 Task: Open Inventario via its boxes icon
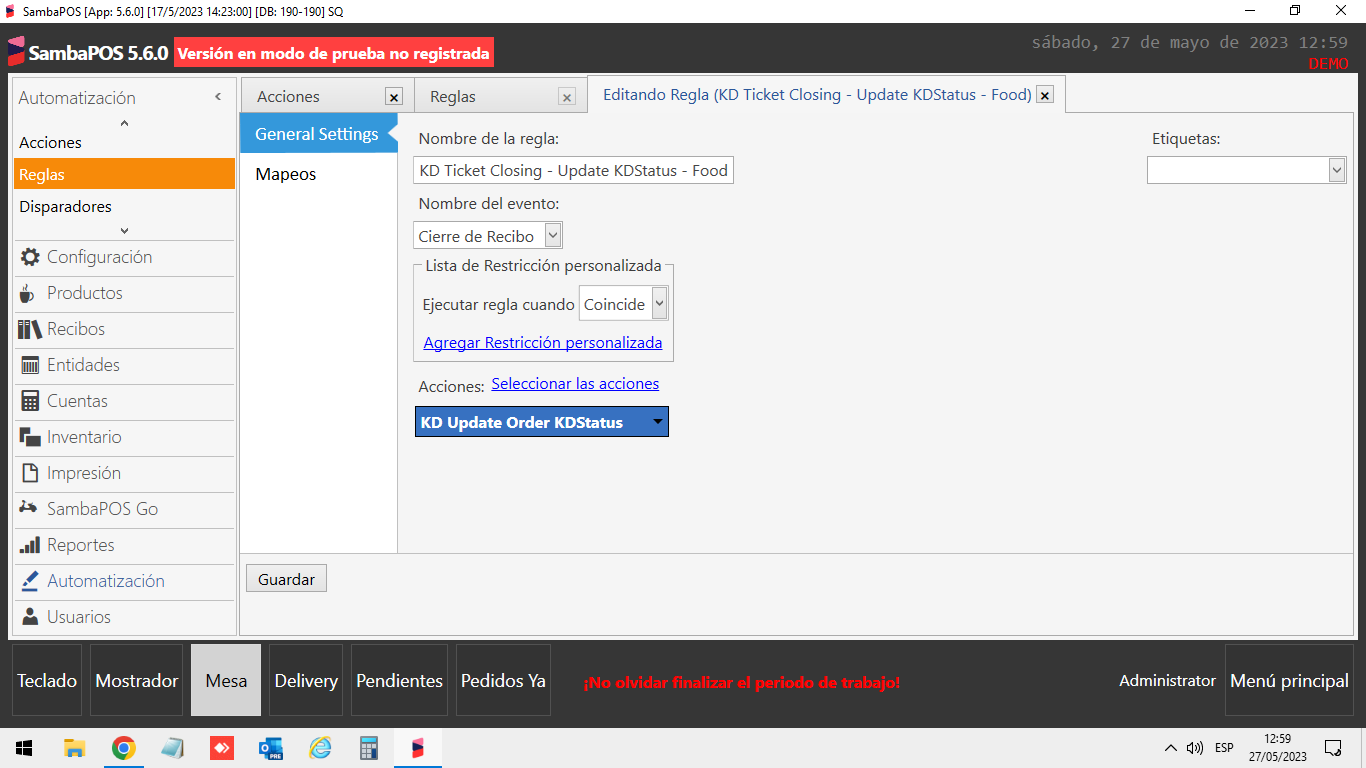point(30,437)
